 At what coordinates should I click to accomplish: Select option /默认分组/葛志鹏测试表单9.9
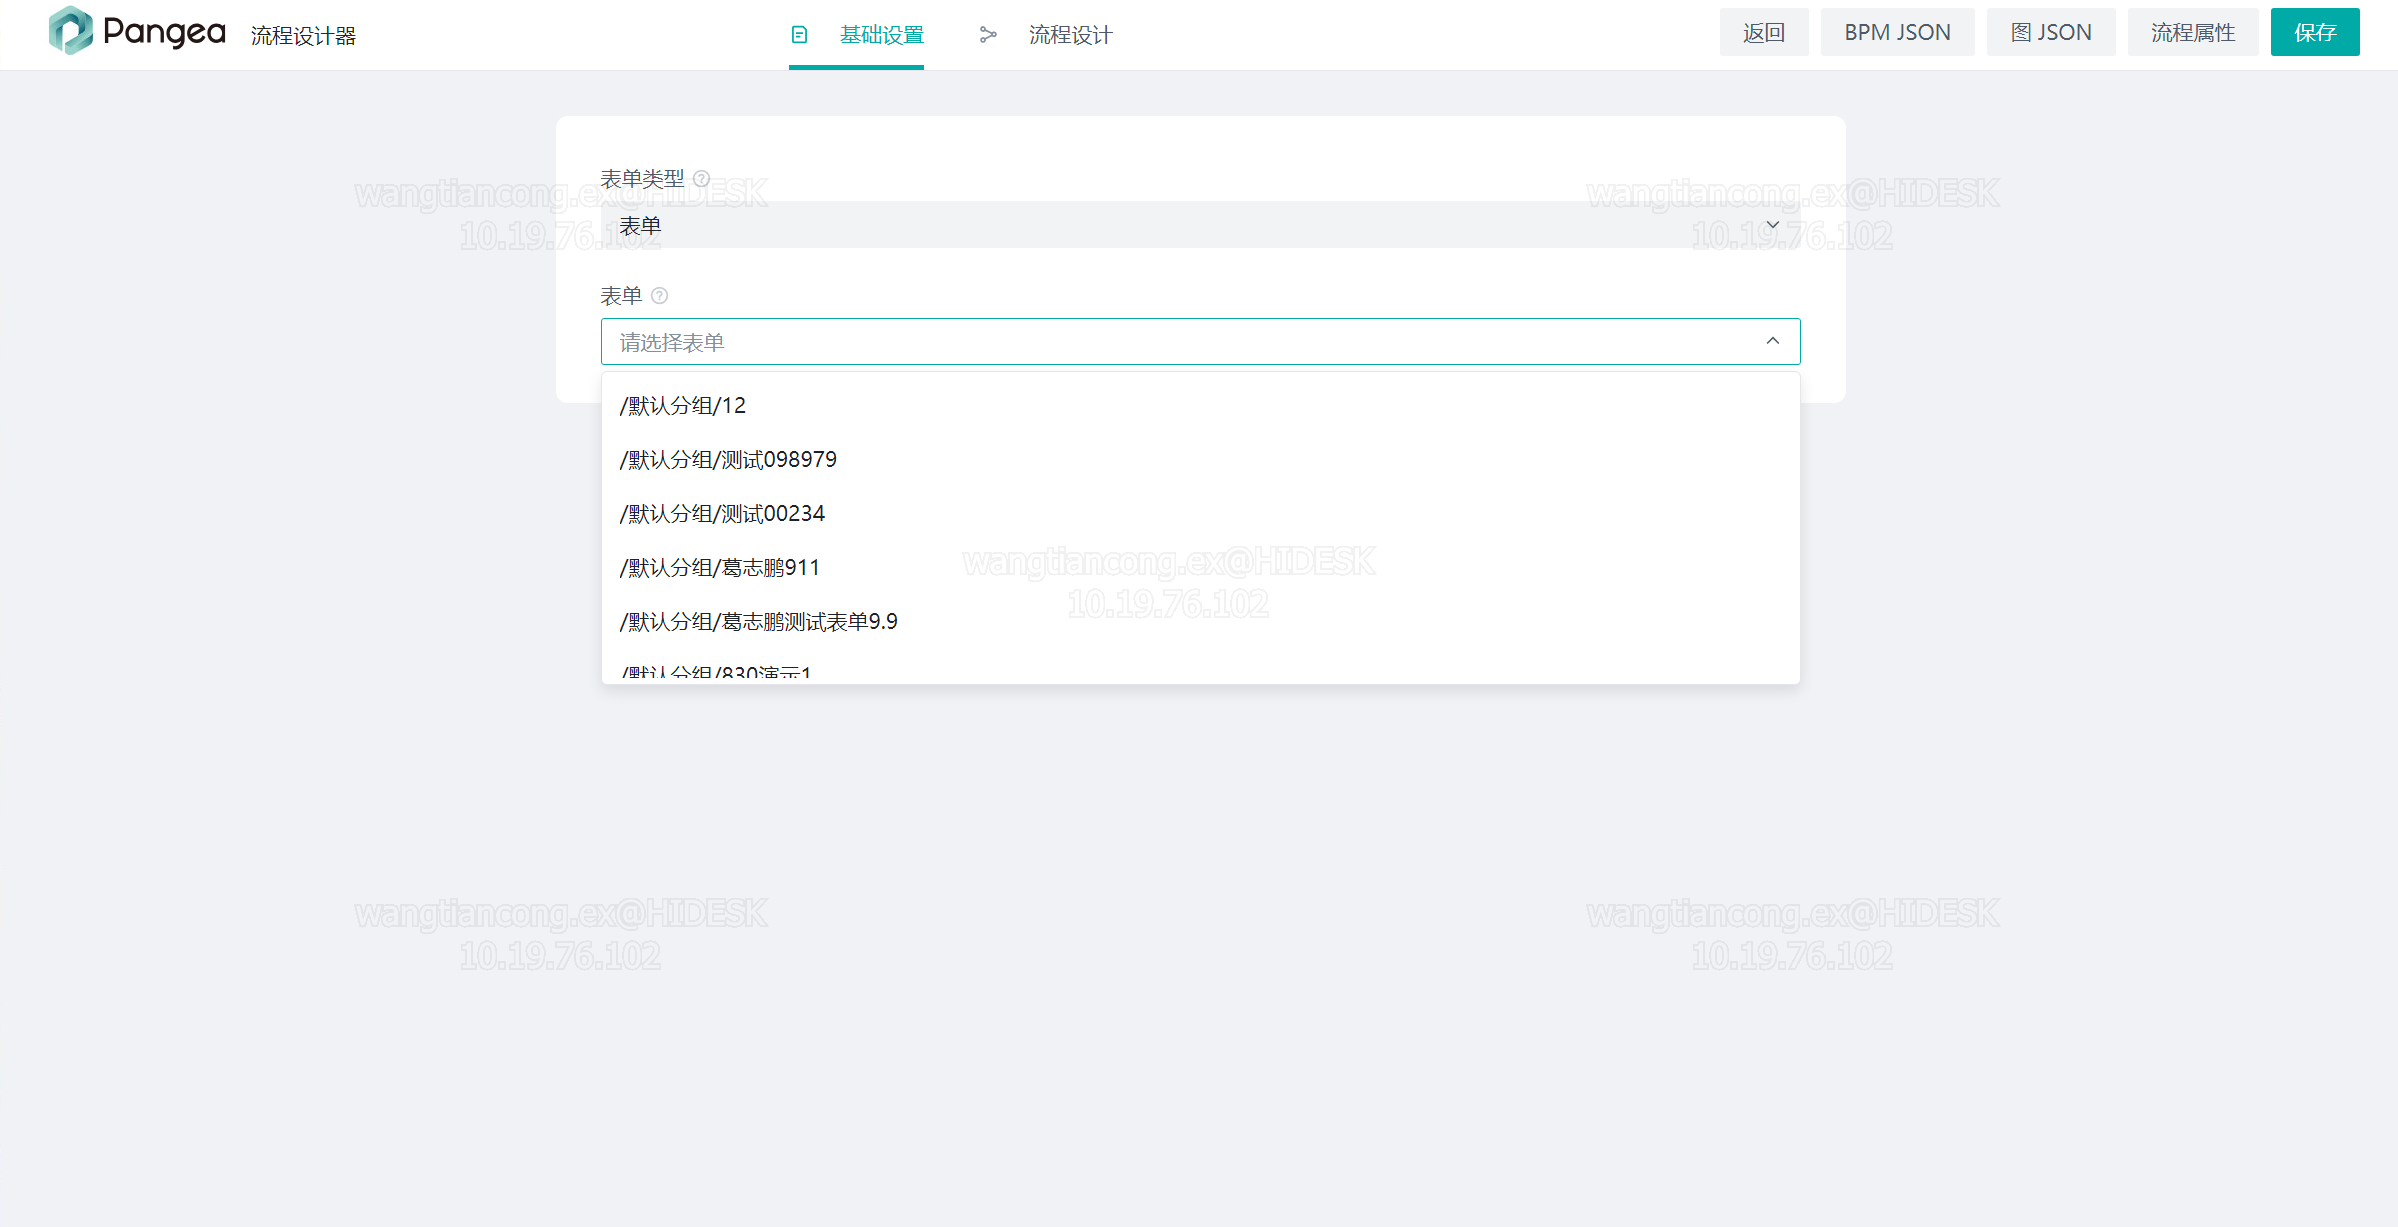pyautogui.click(x=1200, y=622)
